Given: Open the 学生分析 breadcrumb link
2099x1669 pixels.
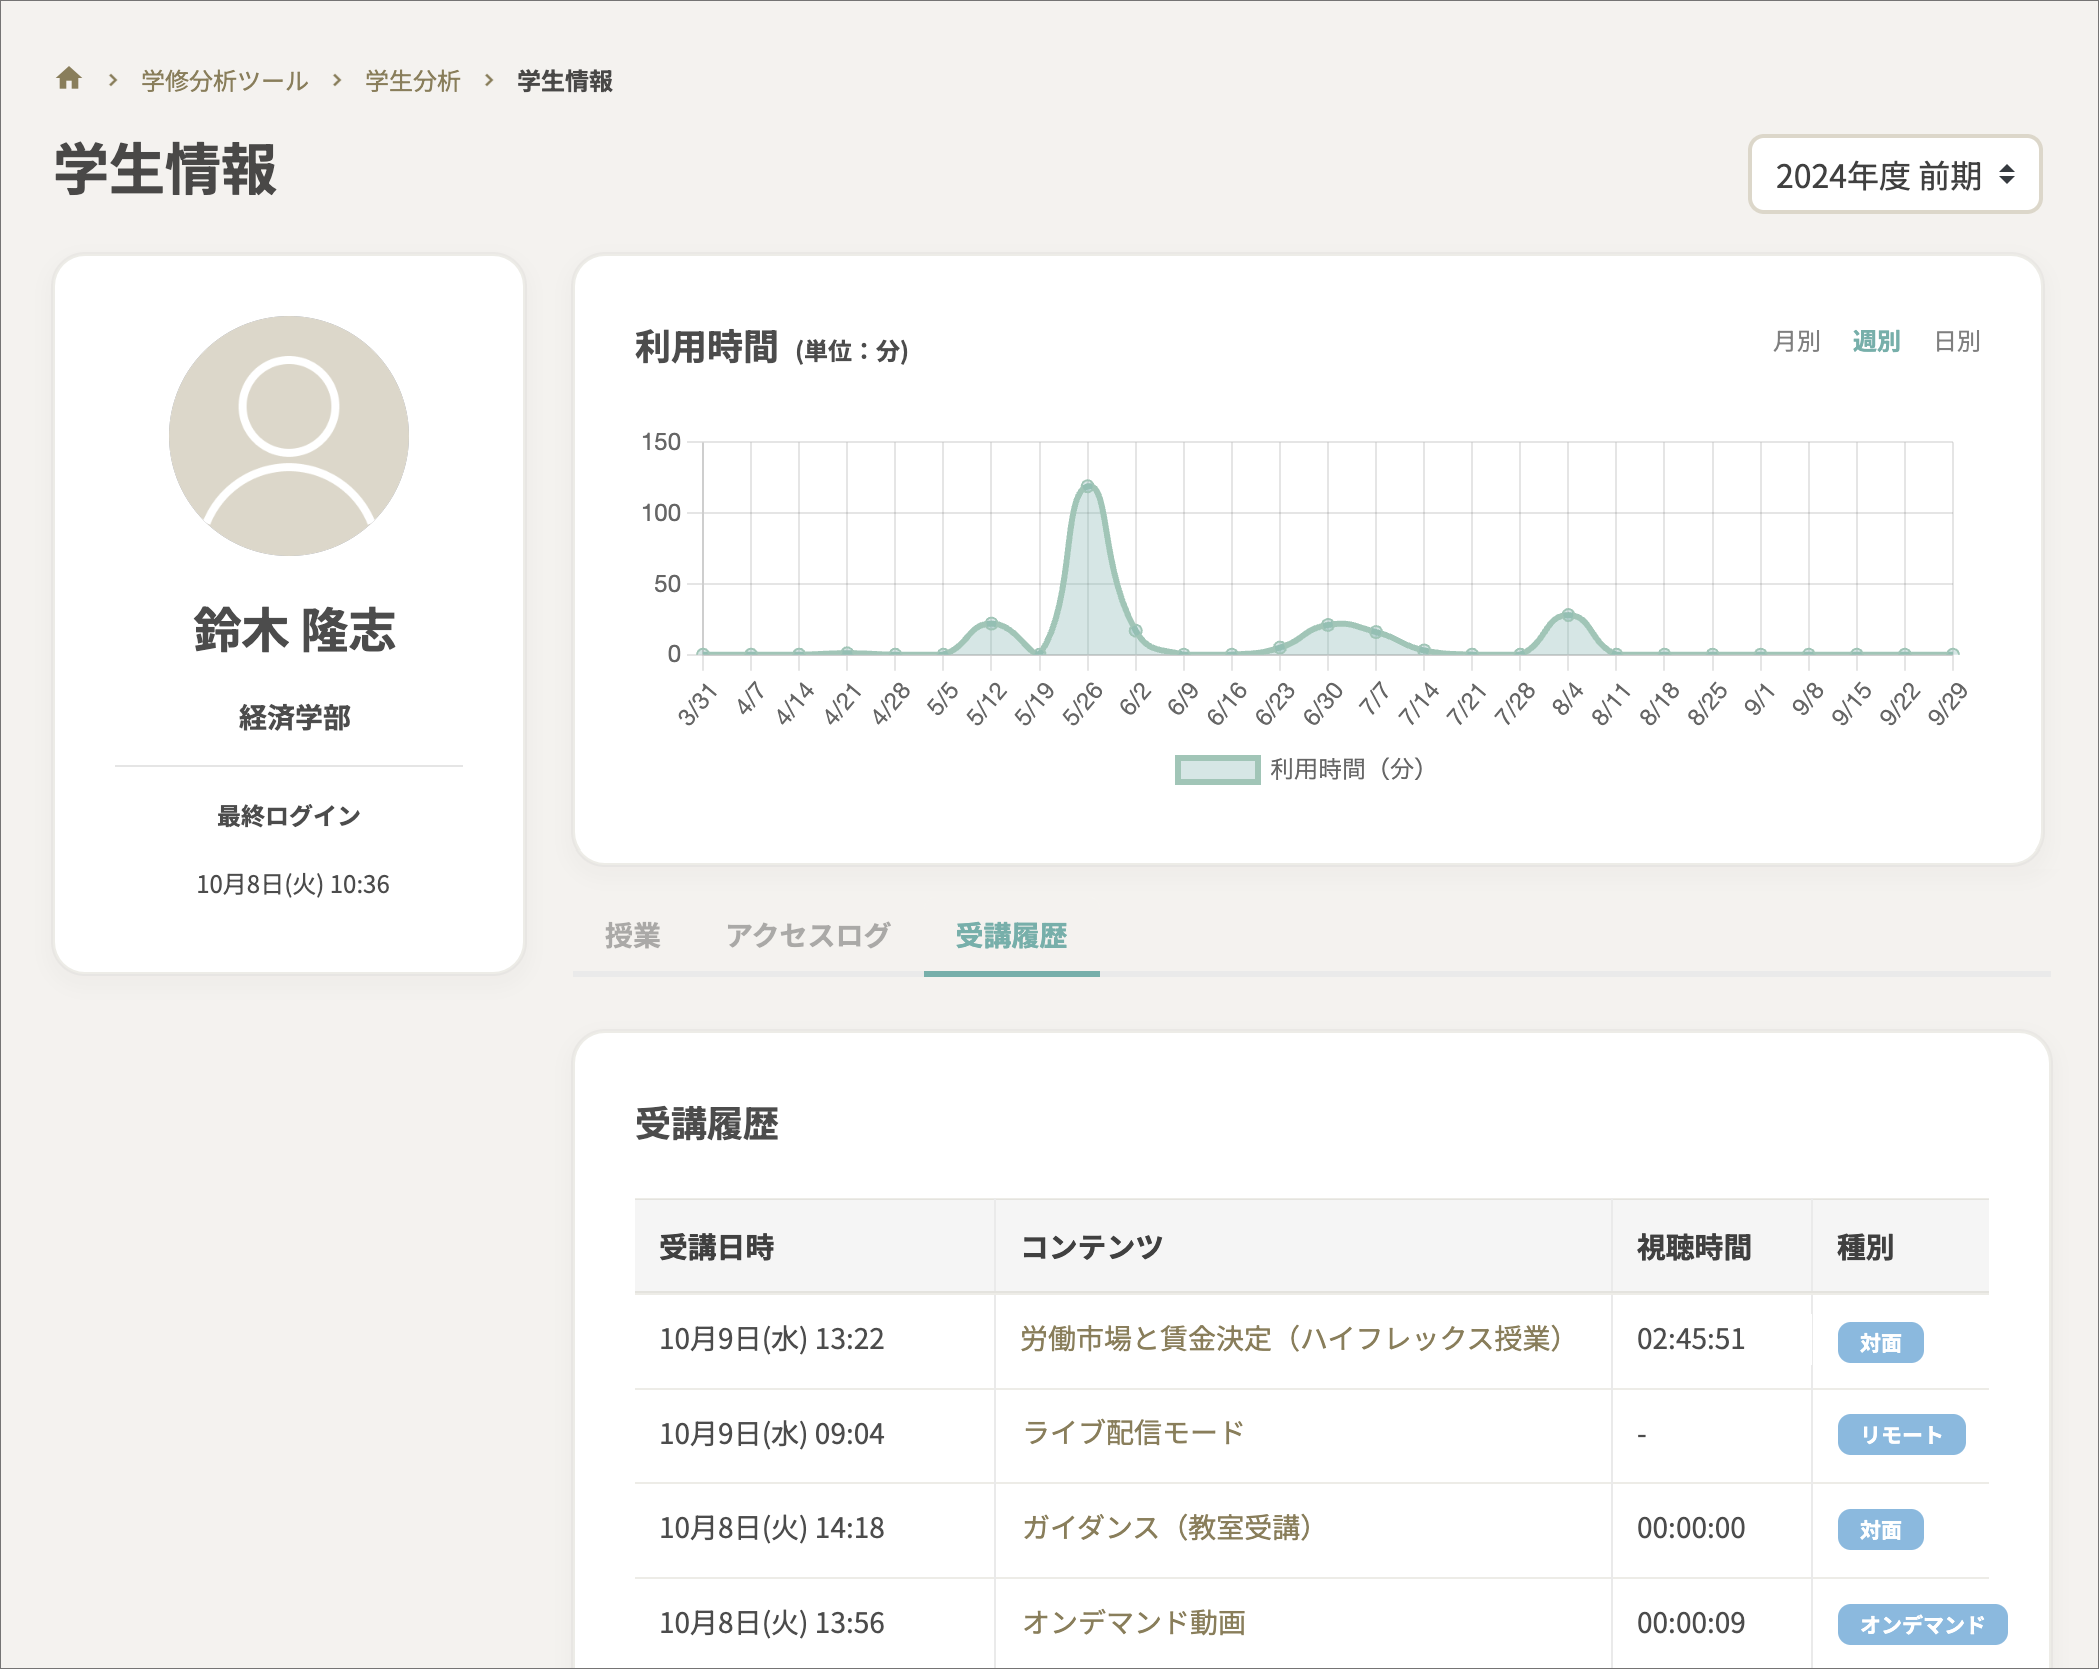Looking at the screenshot, I should [x=411, y=80].
